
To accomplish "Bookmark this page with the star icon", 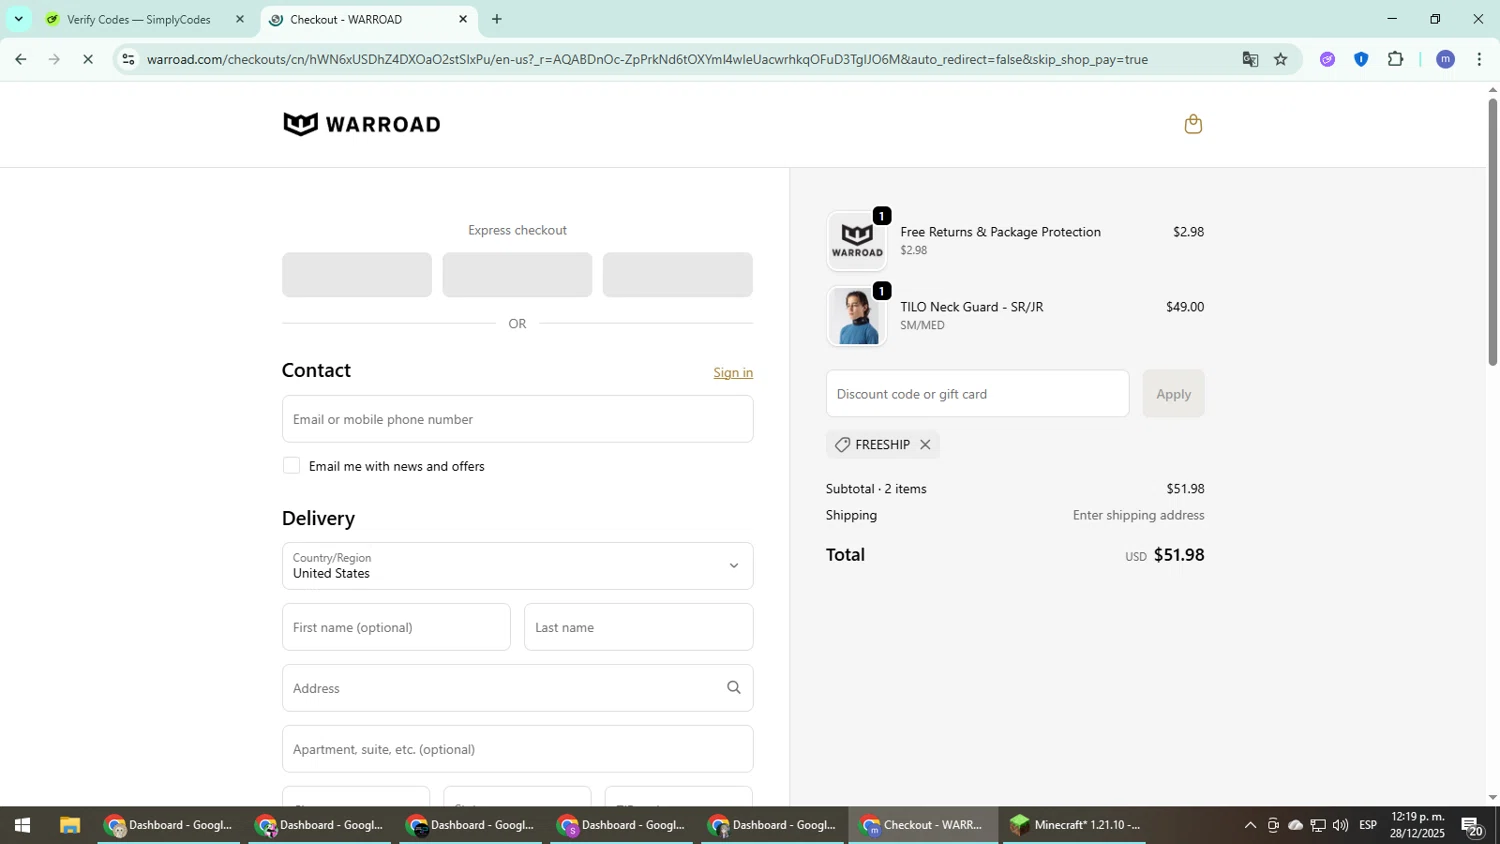I will pos(1281,59).
